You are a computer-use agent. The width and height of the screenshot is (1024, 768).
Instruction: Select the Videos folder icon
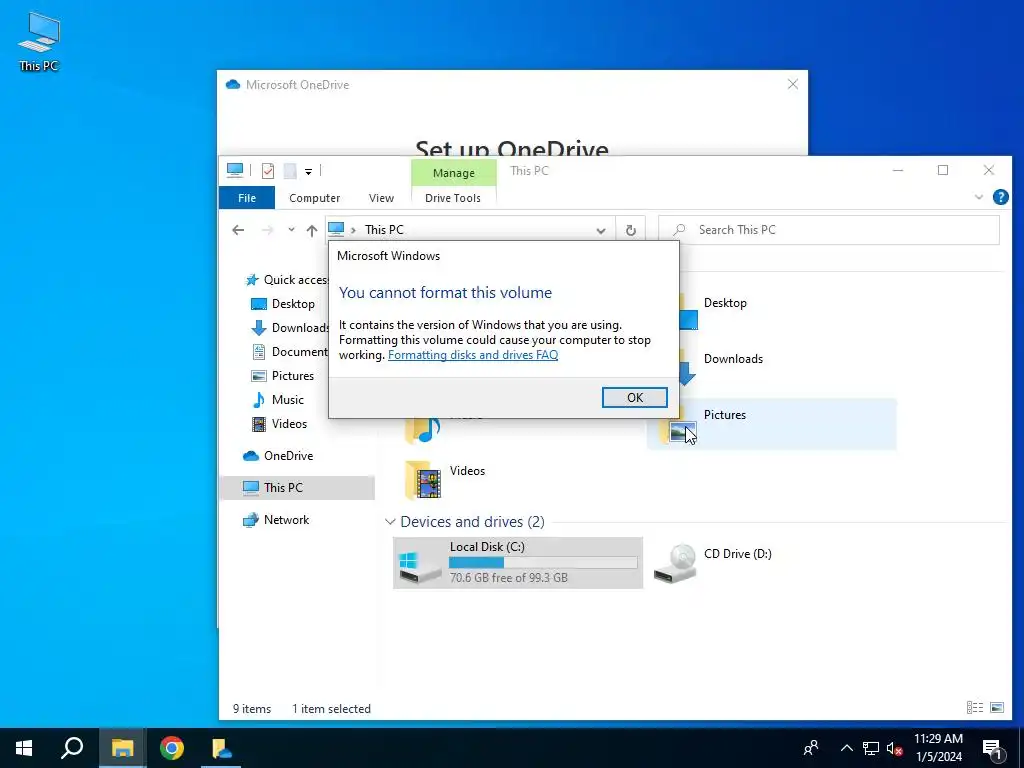click(x=423, y=479)
